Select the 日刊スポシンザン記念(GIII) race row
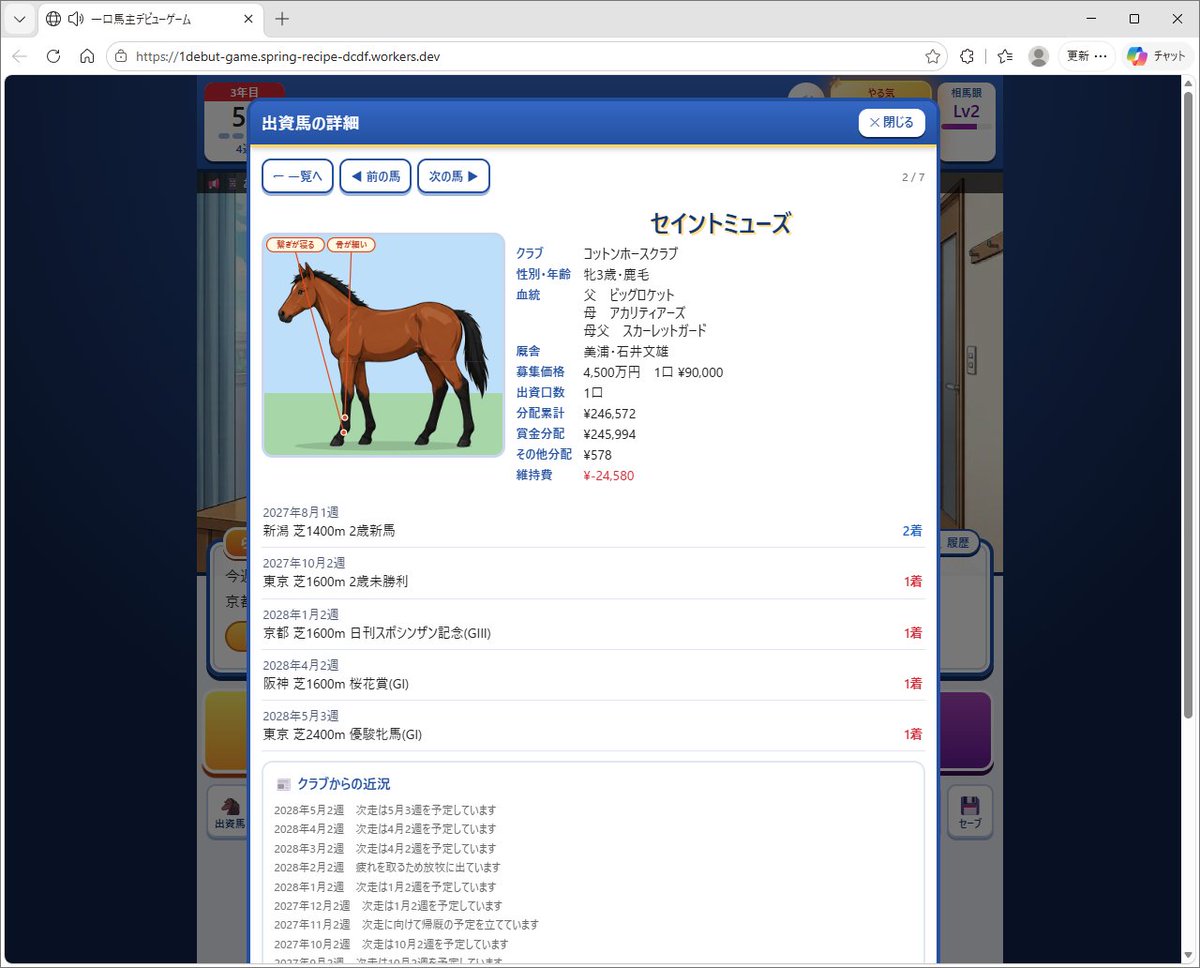The image size is (1200, 968). point(593,624)
